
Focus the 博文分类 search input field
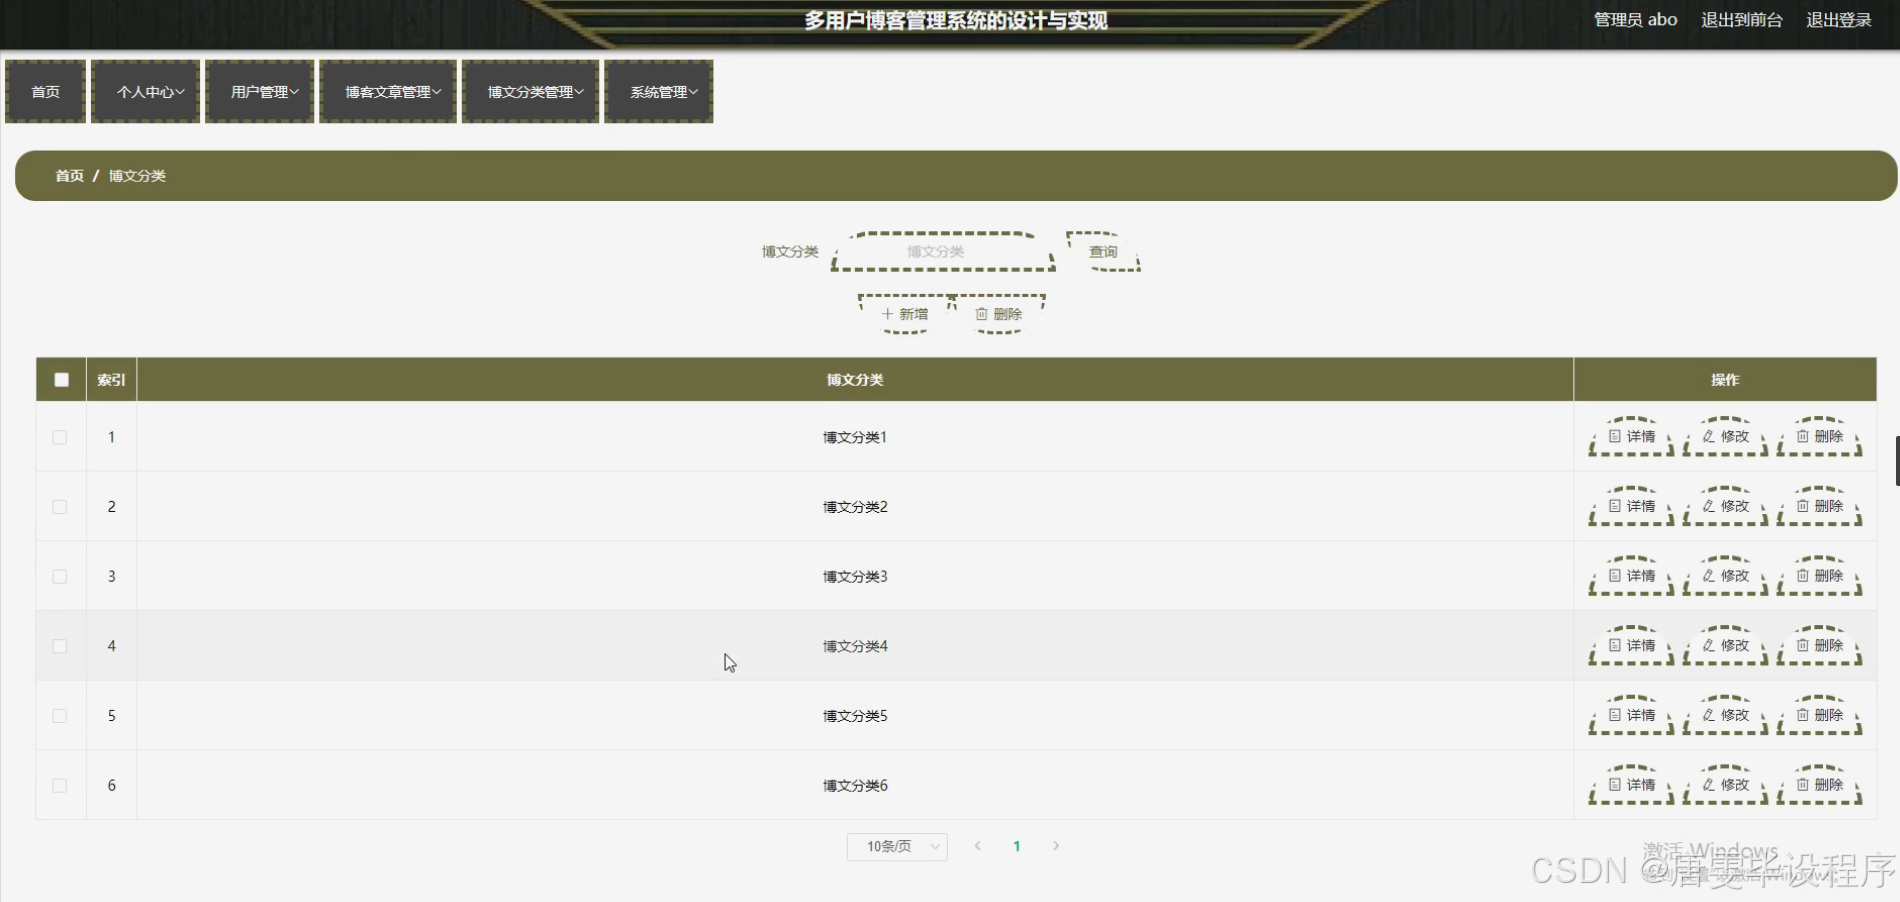943,252
